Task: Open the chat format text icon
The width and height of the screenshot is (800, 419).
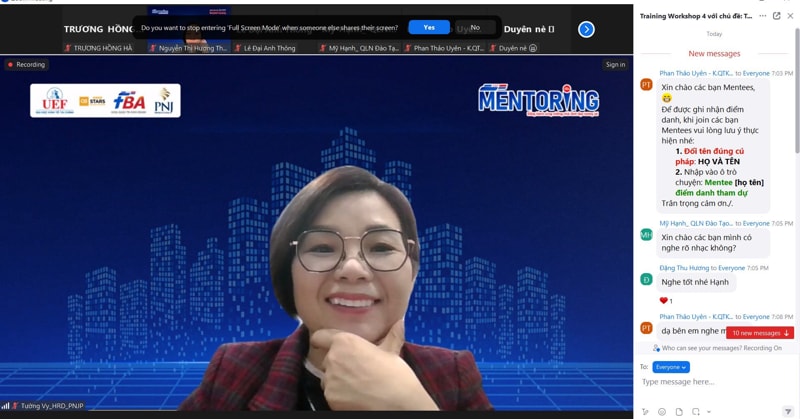Action: 645,411
